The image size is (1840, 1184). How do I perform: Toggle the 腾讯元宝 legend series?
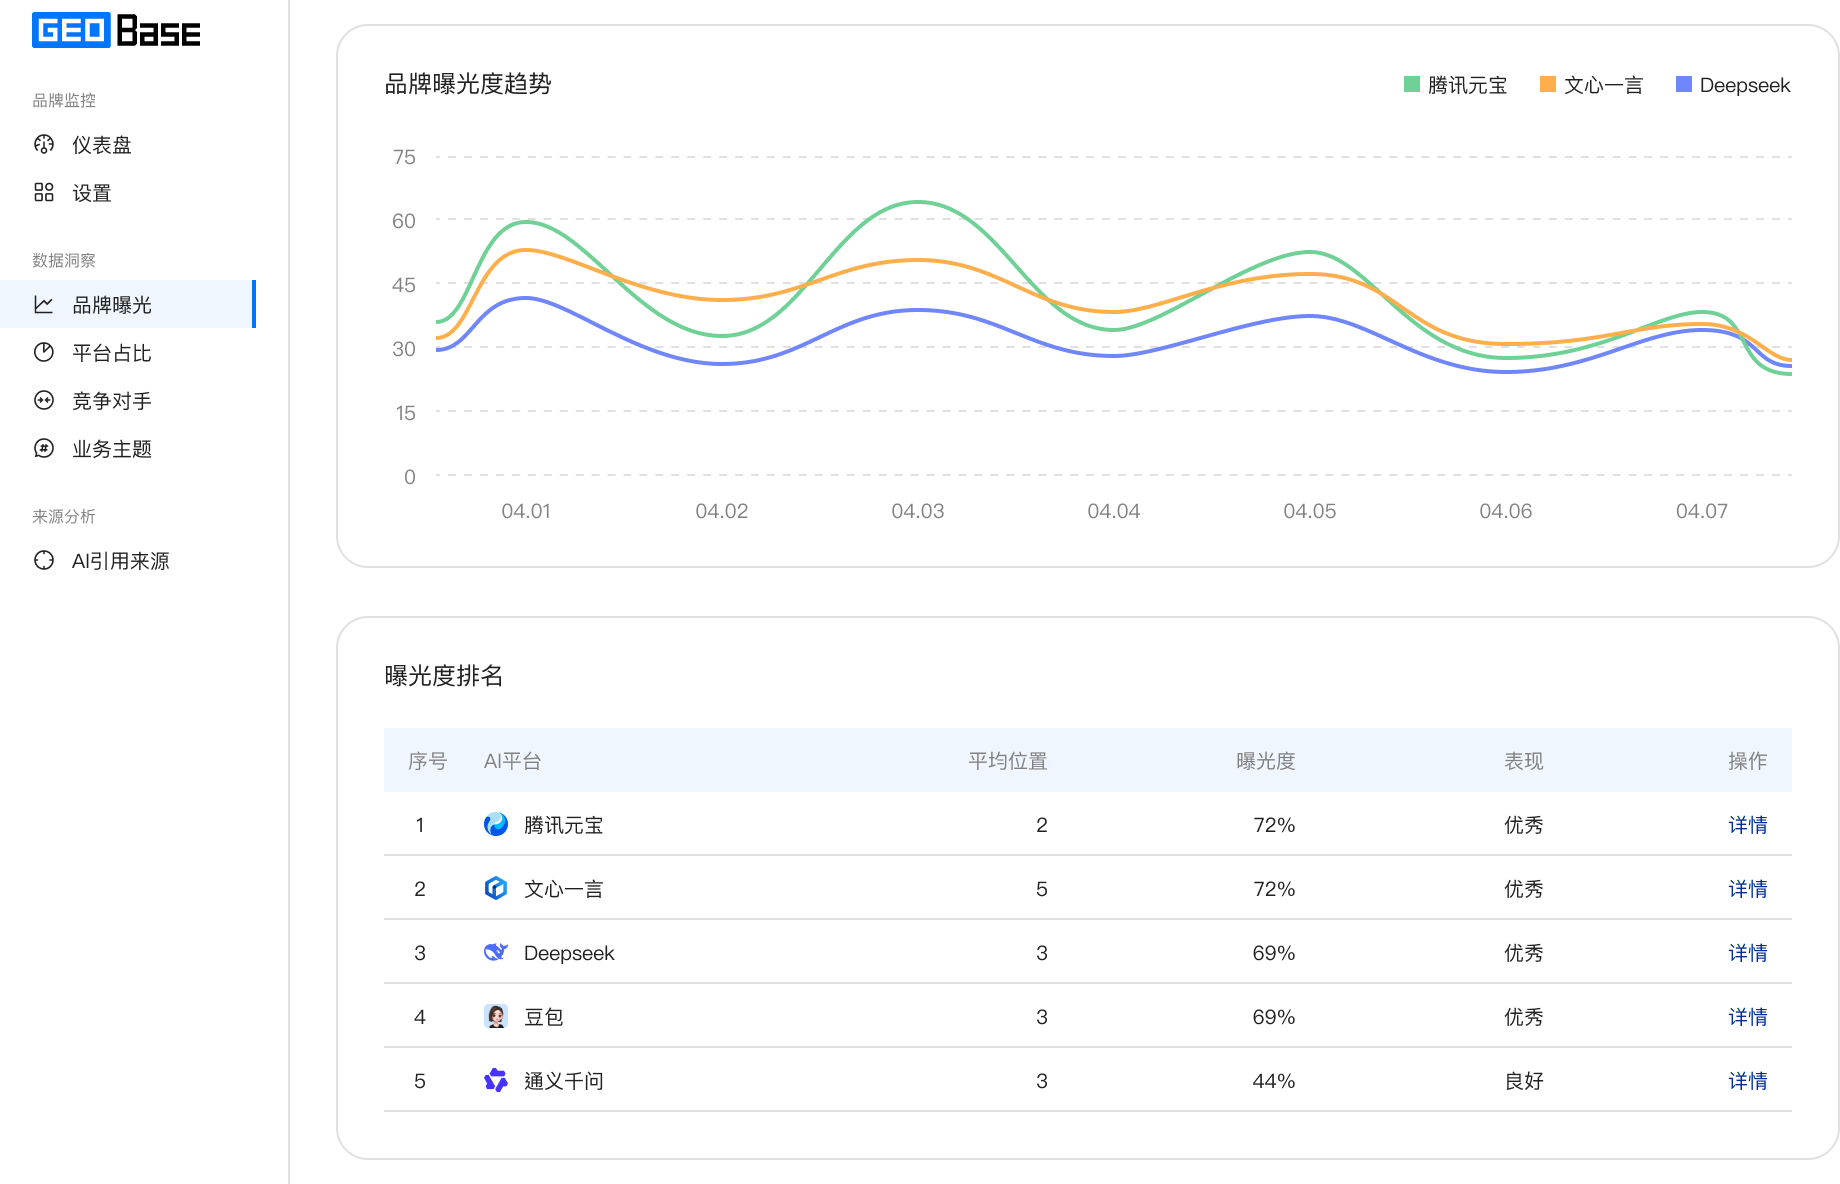coord(1456,85)
